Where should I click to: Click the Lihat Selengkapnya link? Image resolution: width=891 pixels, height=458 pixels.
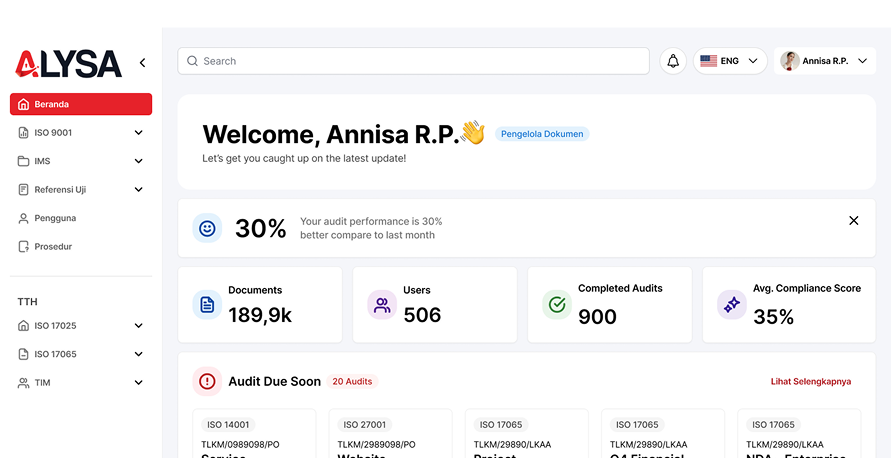pyautogui.click(x=810, y=381)
